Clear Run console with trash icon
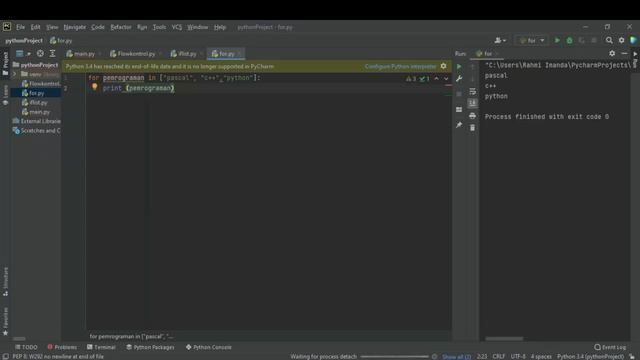The height and width of the screenshot is (360, 640). [x=472, y=128]
